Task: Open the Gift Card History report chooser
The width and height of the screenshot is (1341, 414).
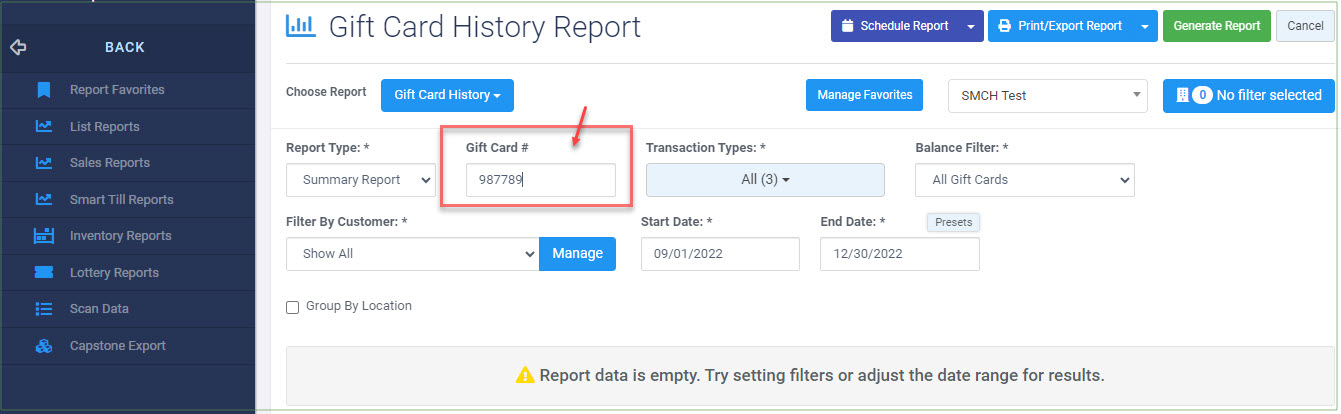Action: (x=447, y=95)
